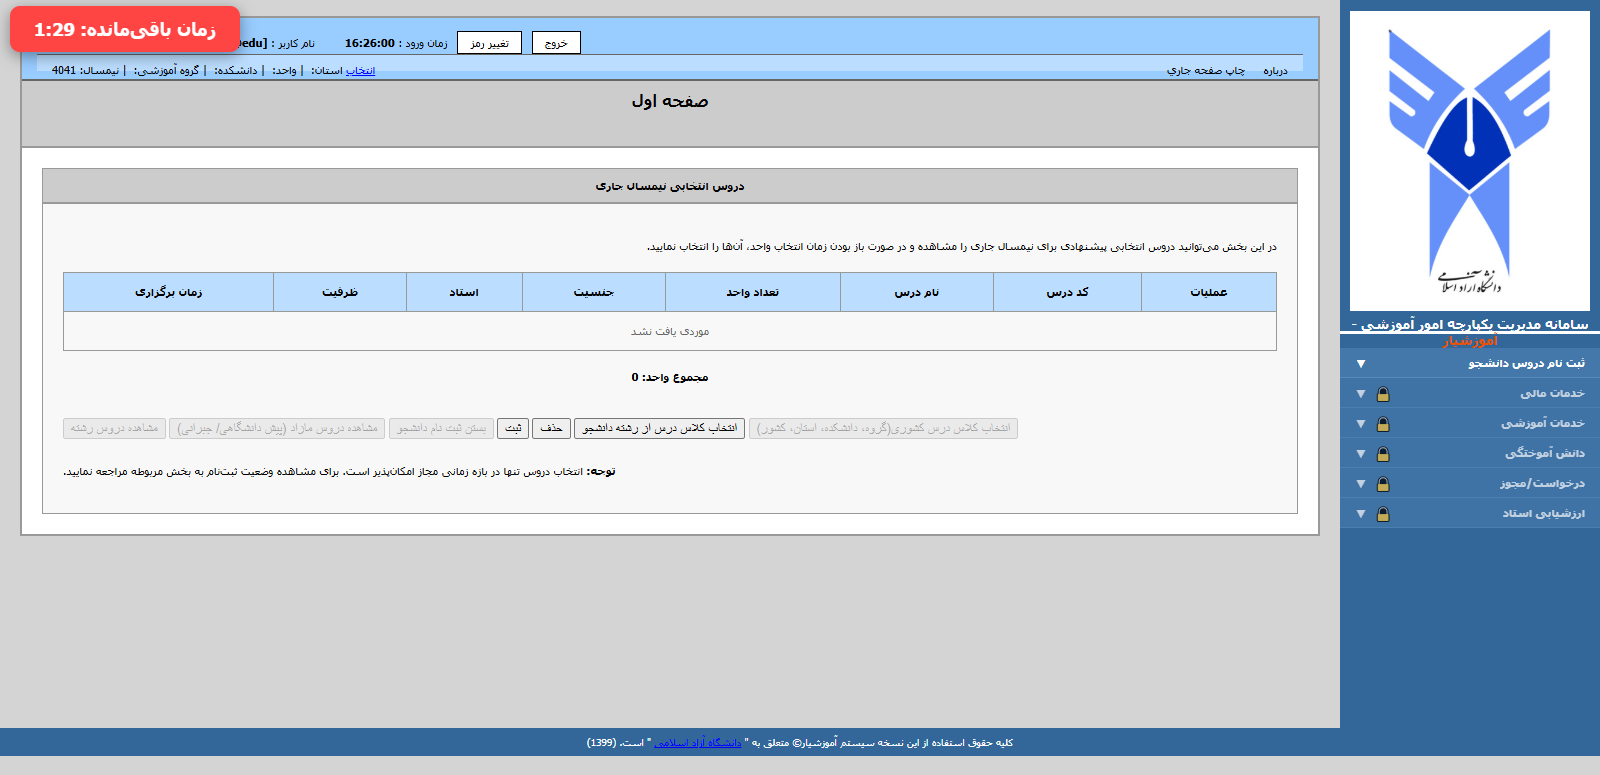Expand the دانش آموختگی menu arrow
Viewport: 1600px width, 775px height.
[x=1361, y=454]
